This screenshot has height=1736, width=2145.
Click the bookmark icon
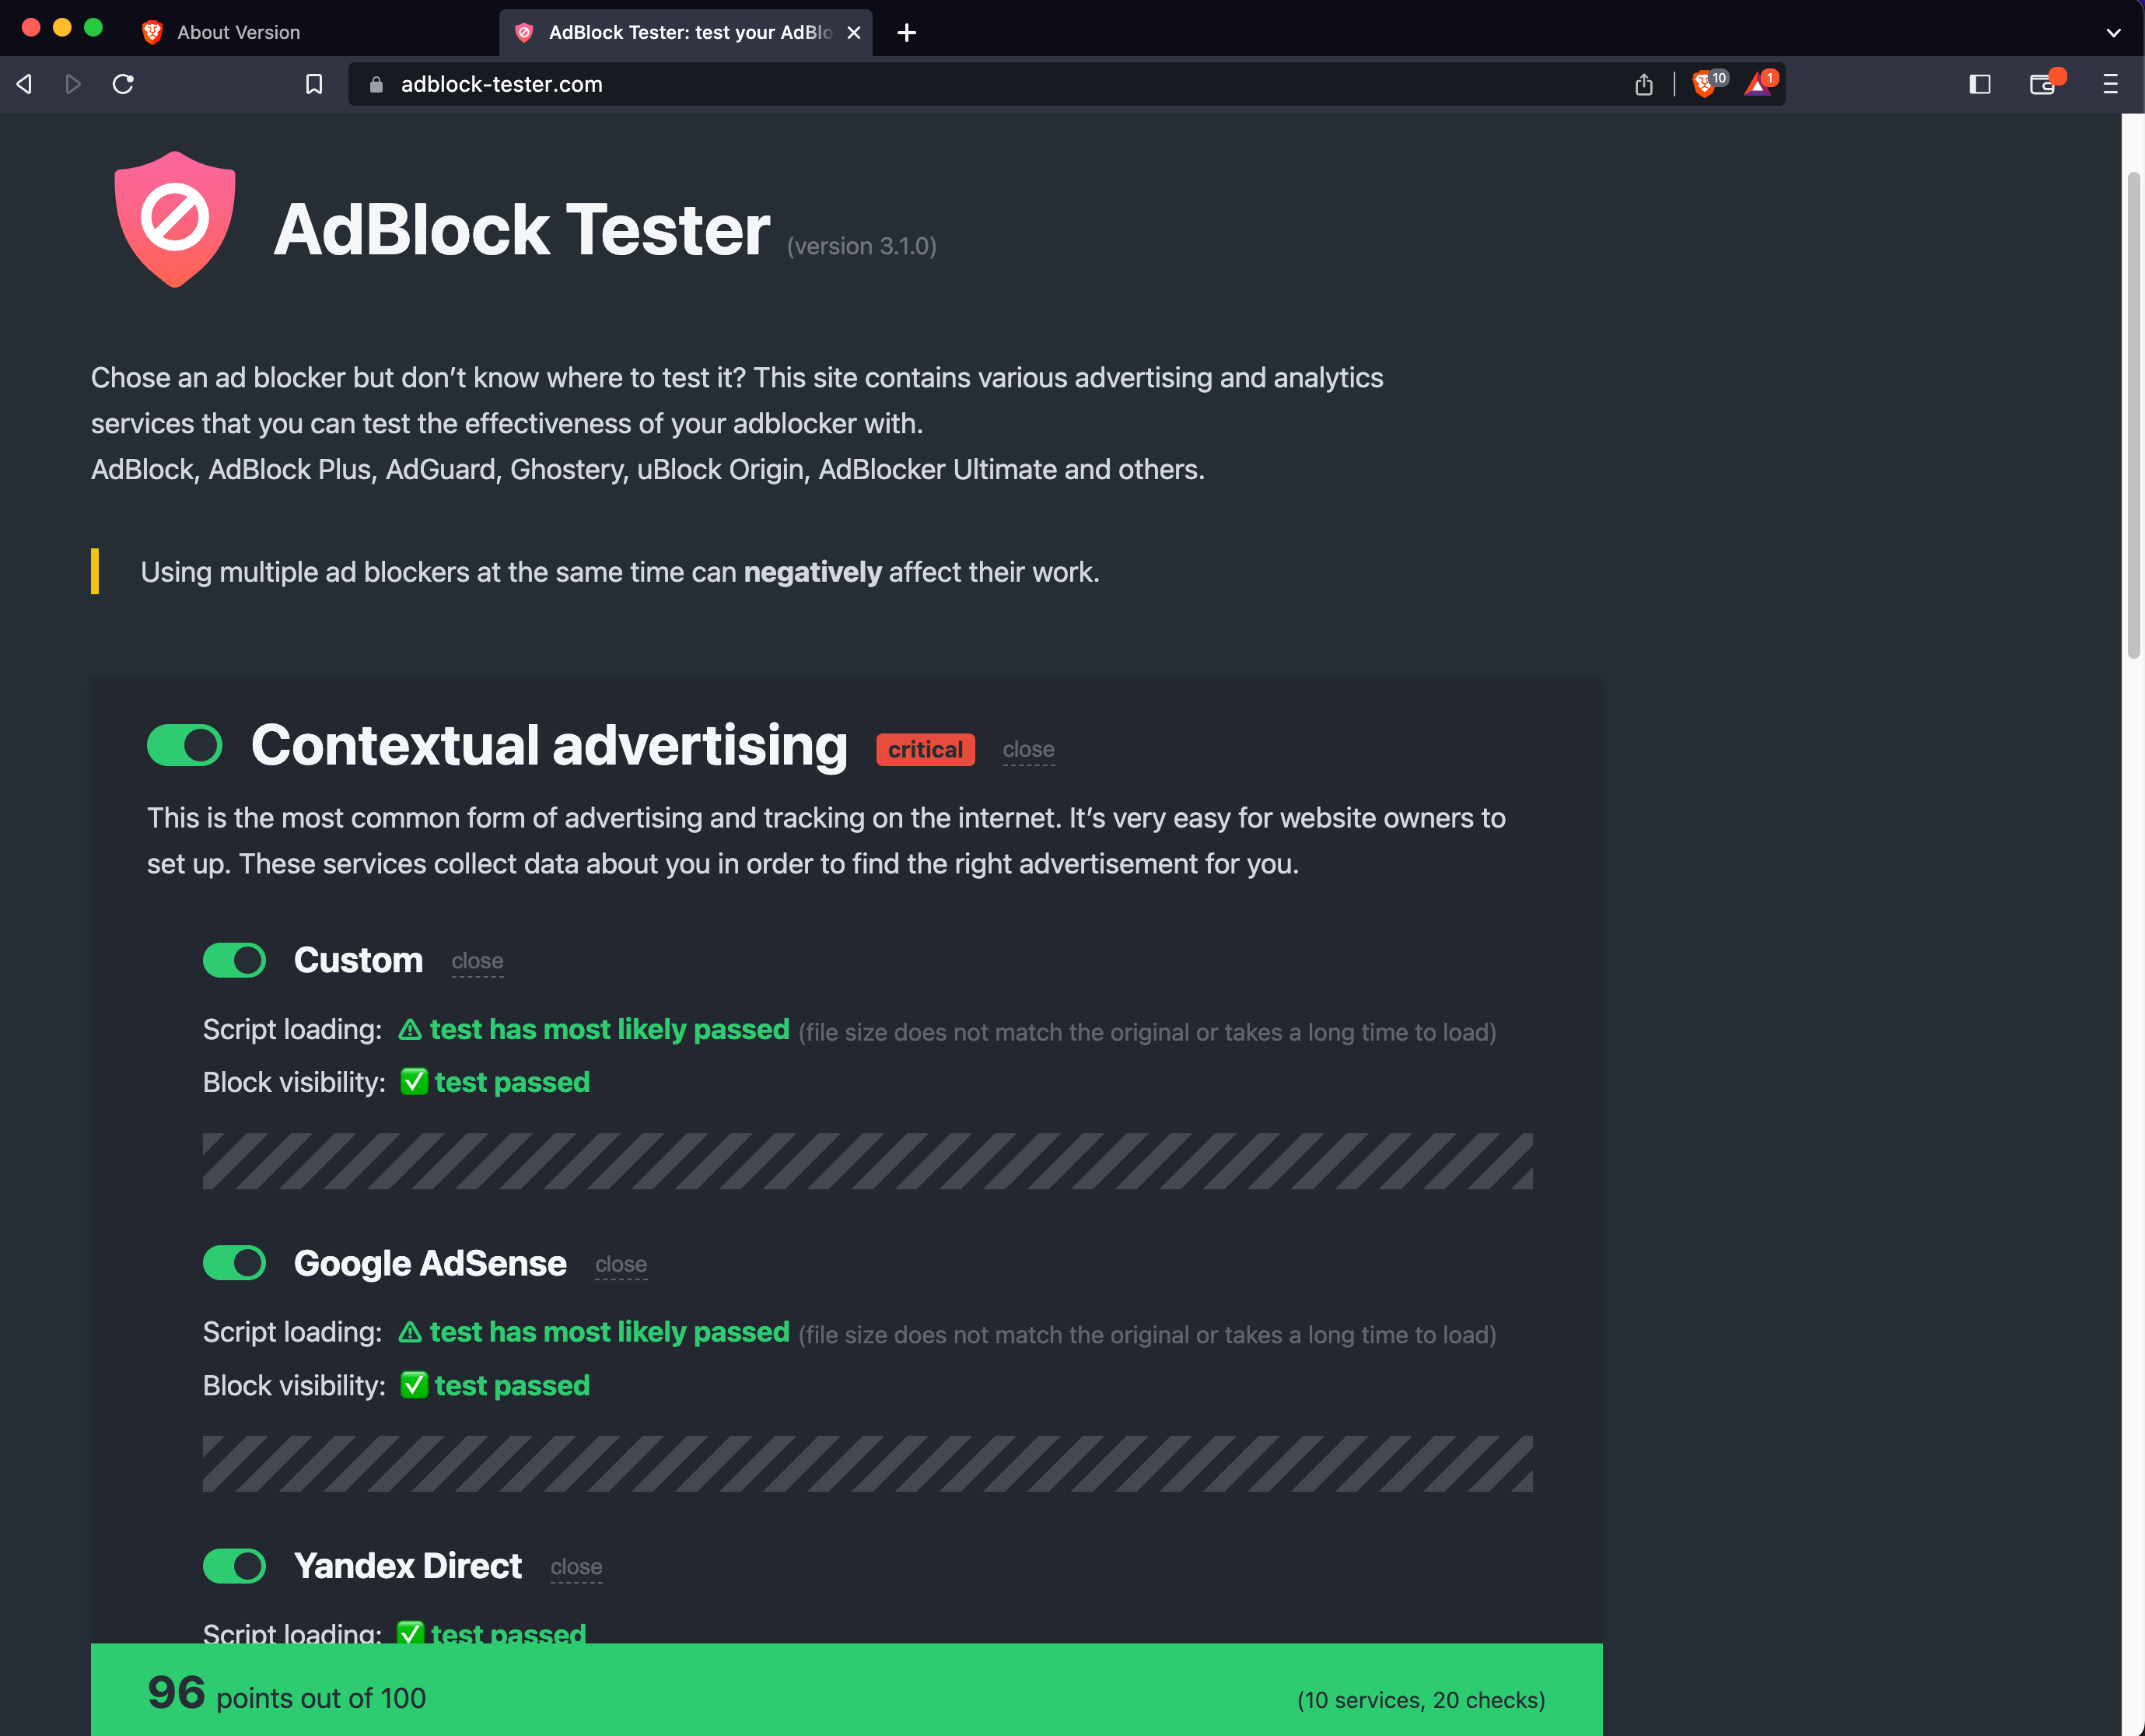point(314,84)
